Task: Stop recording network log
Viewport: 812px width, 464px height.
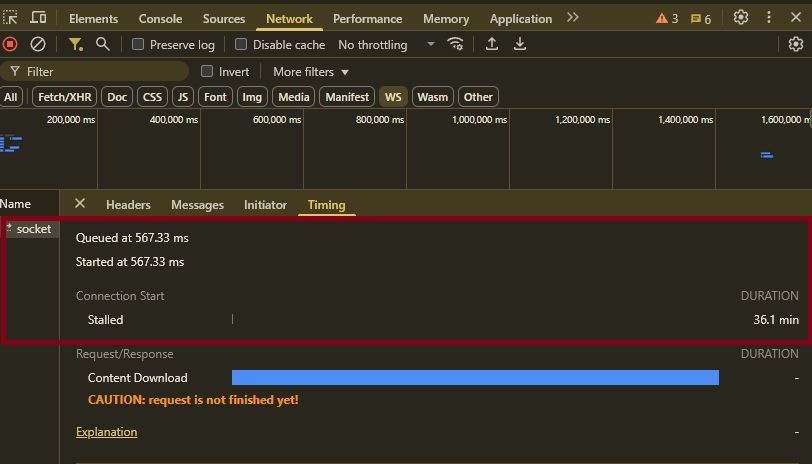Action: tap(10, 44)
